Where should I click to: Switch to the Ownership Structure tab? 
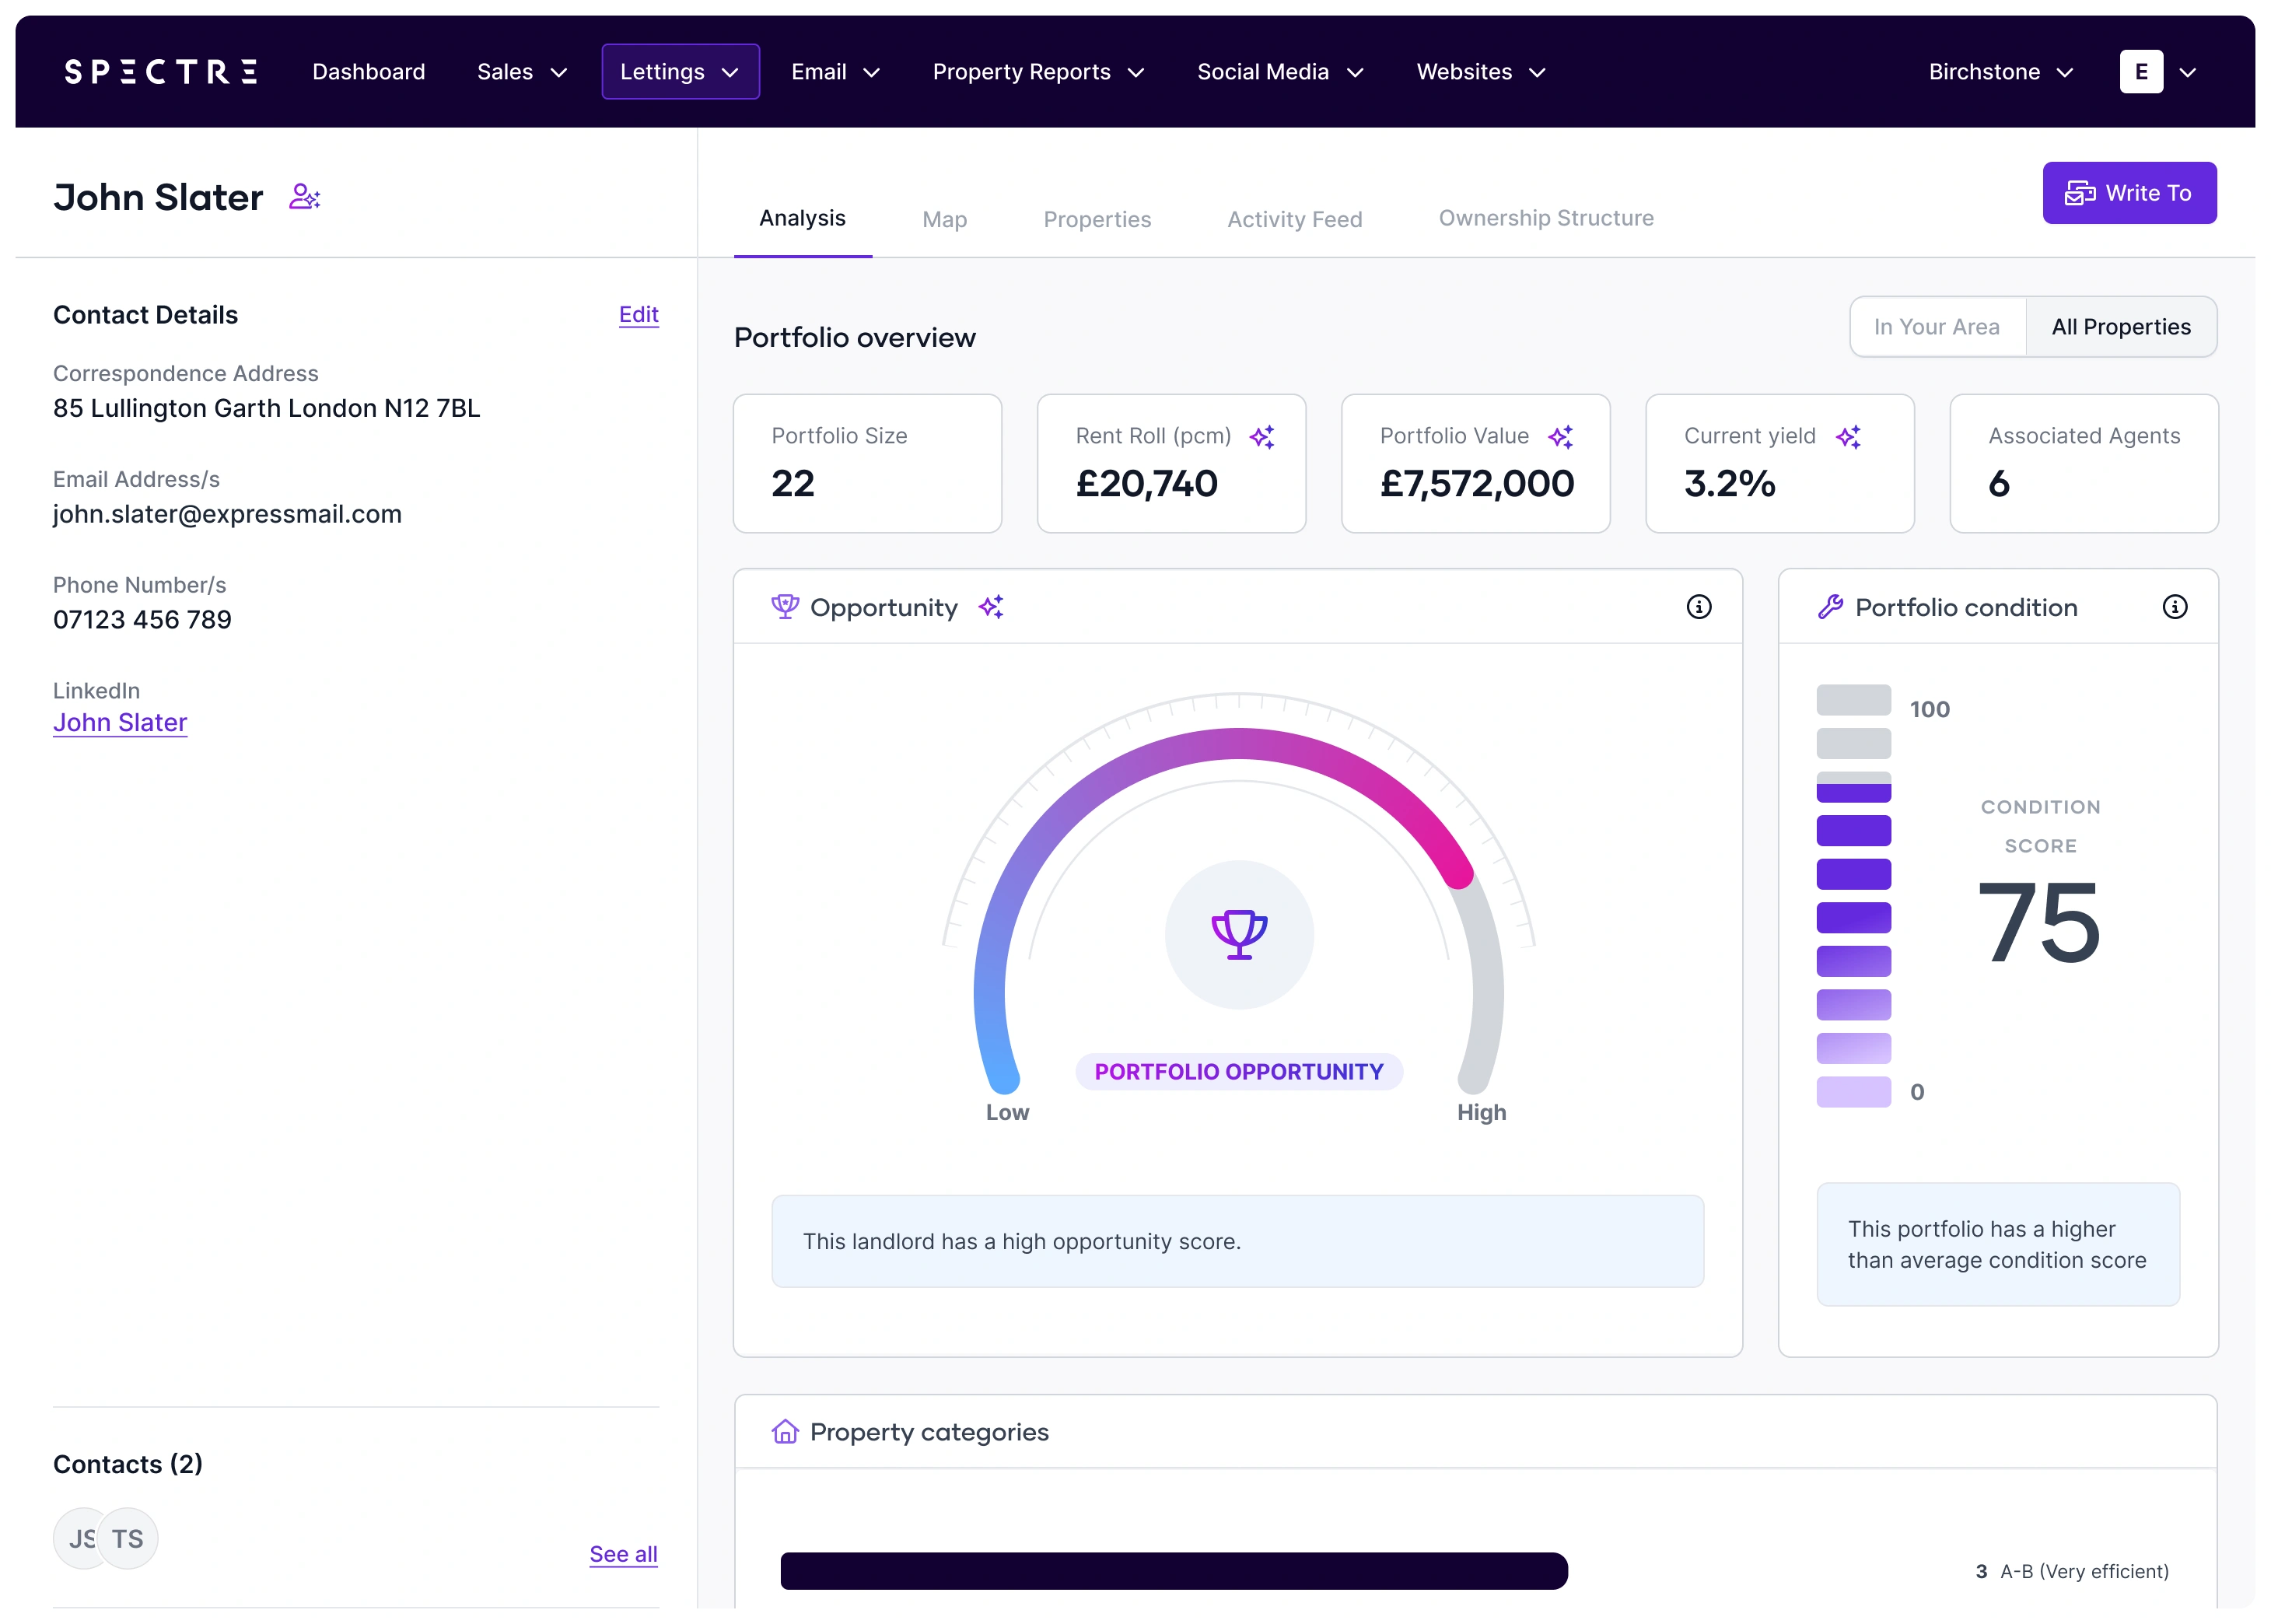1545,218
